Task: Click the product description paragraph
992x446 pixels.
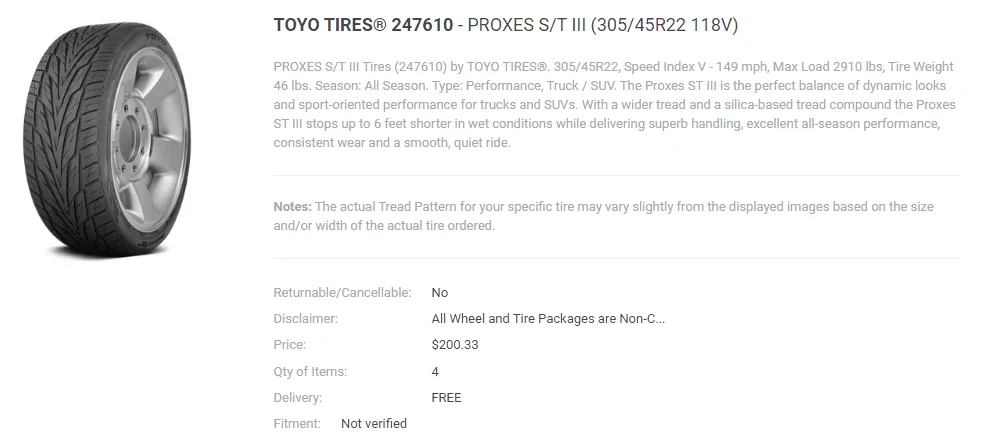Action: pyautogui.click(x=616, y=104)
